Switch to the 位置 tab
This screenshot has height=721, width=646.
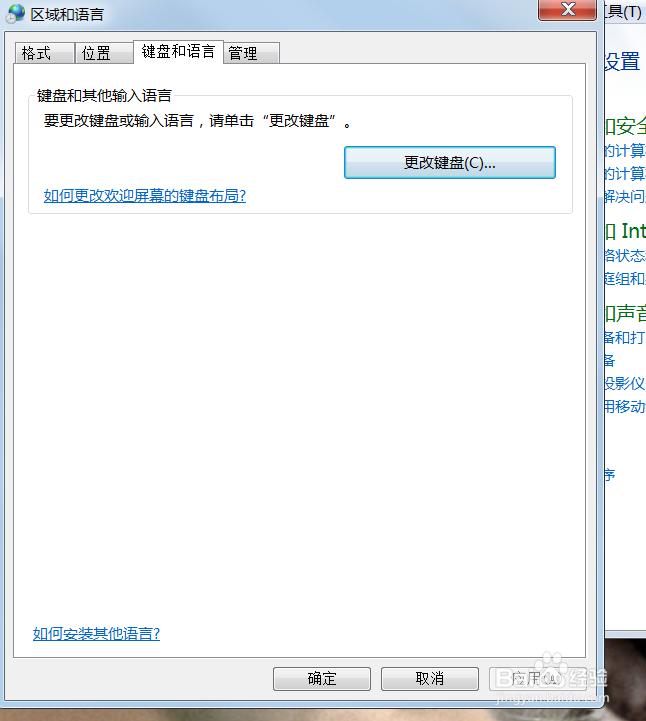click(104, 53)
